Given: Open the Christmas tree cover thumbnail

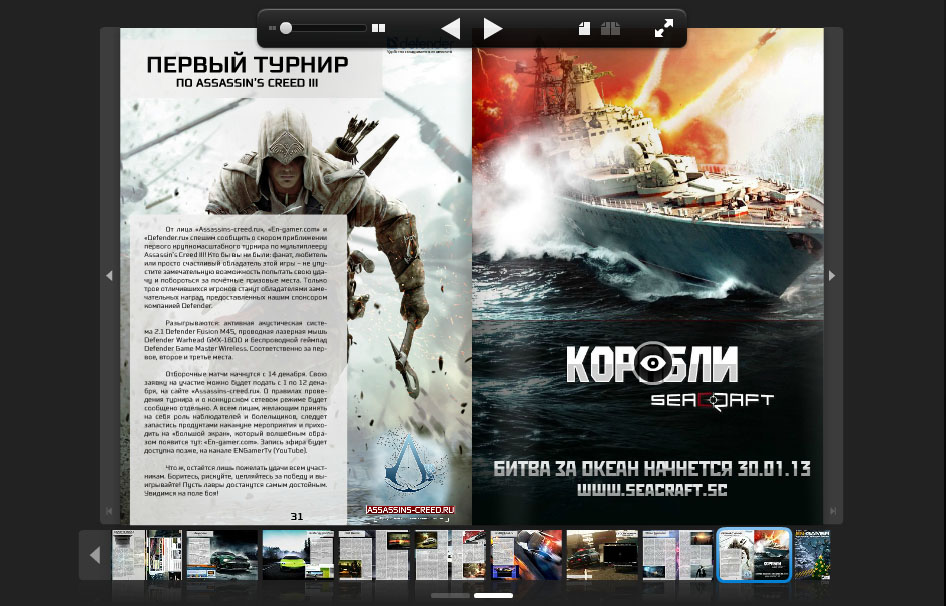Looking at the screenshot, I should pyautogui.click(x=812, y=555).
